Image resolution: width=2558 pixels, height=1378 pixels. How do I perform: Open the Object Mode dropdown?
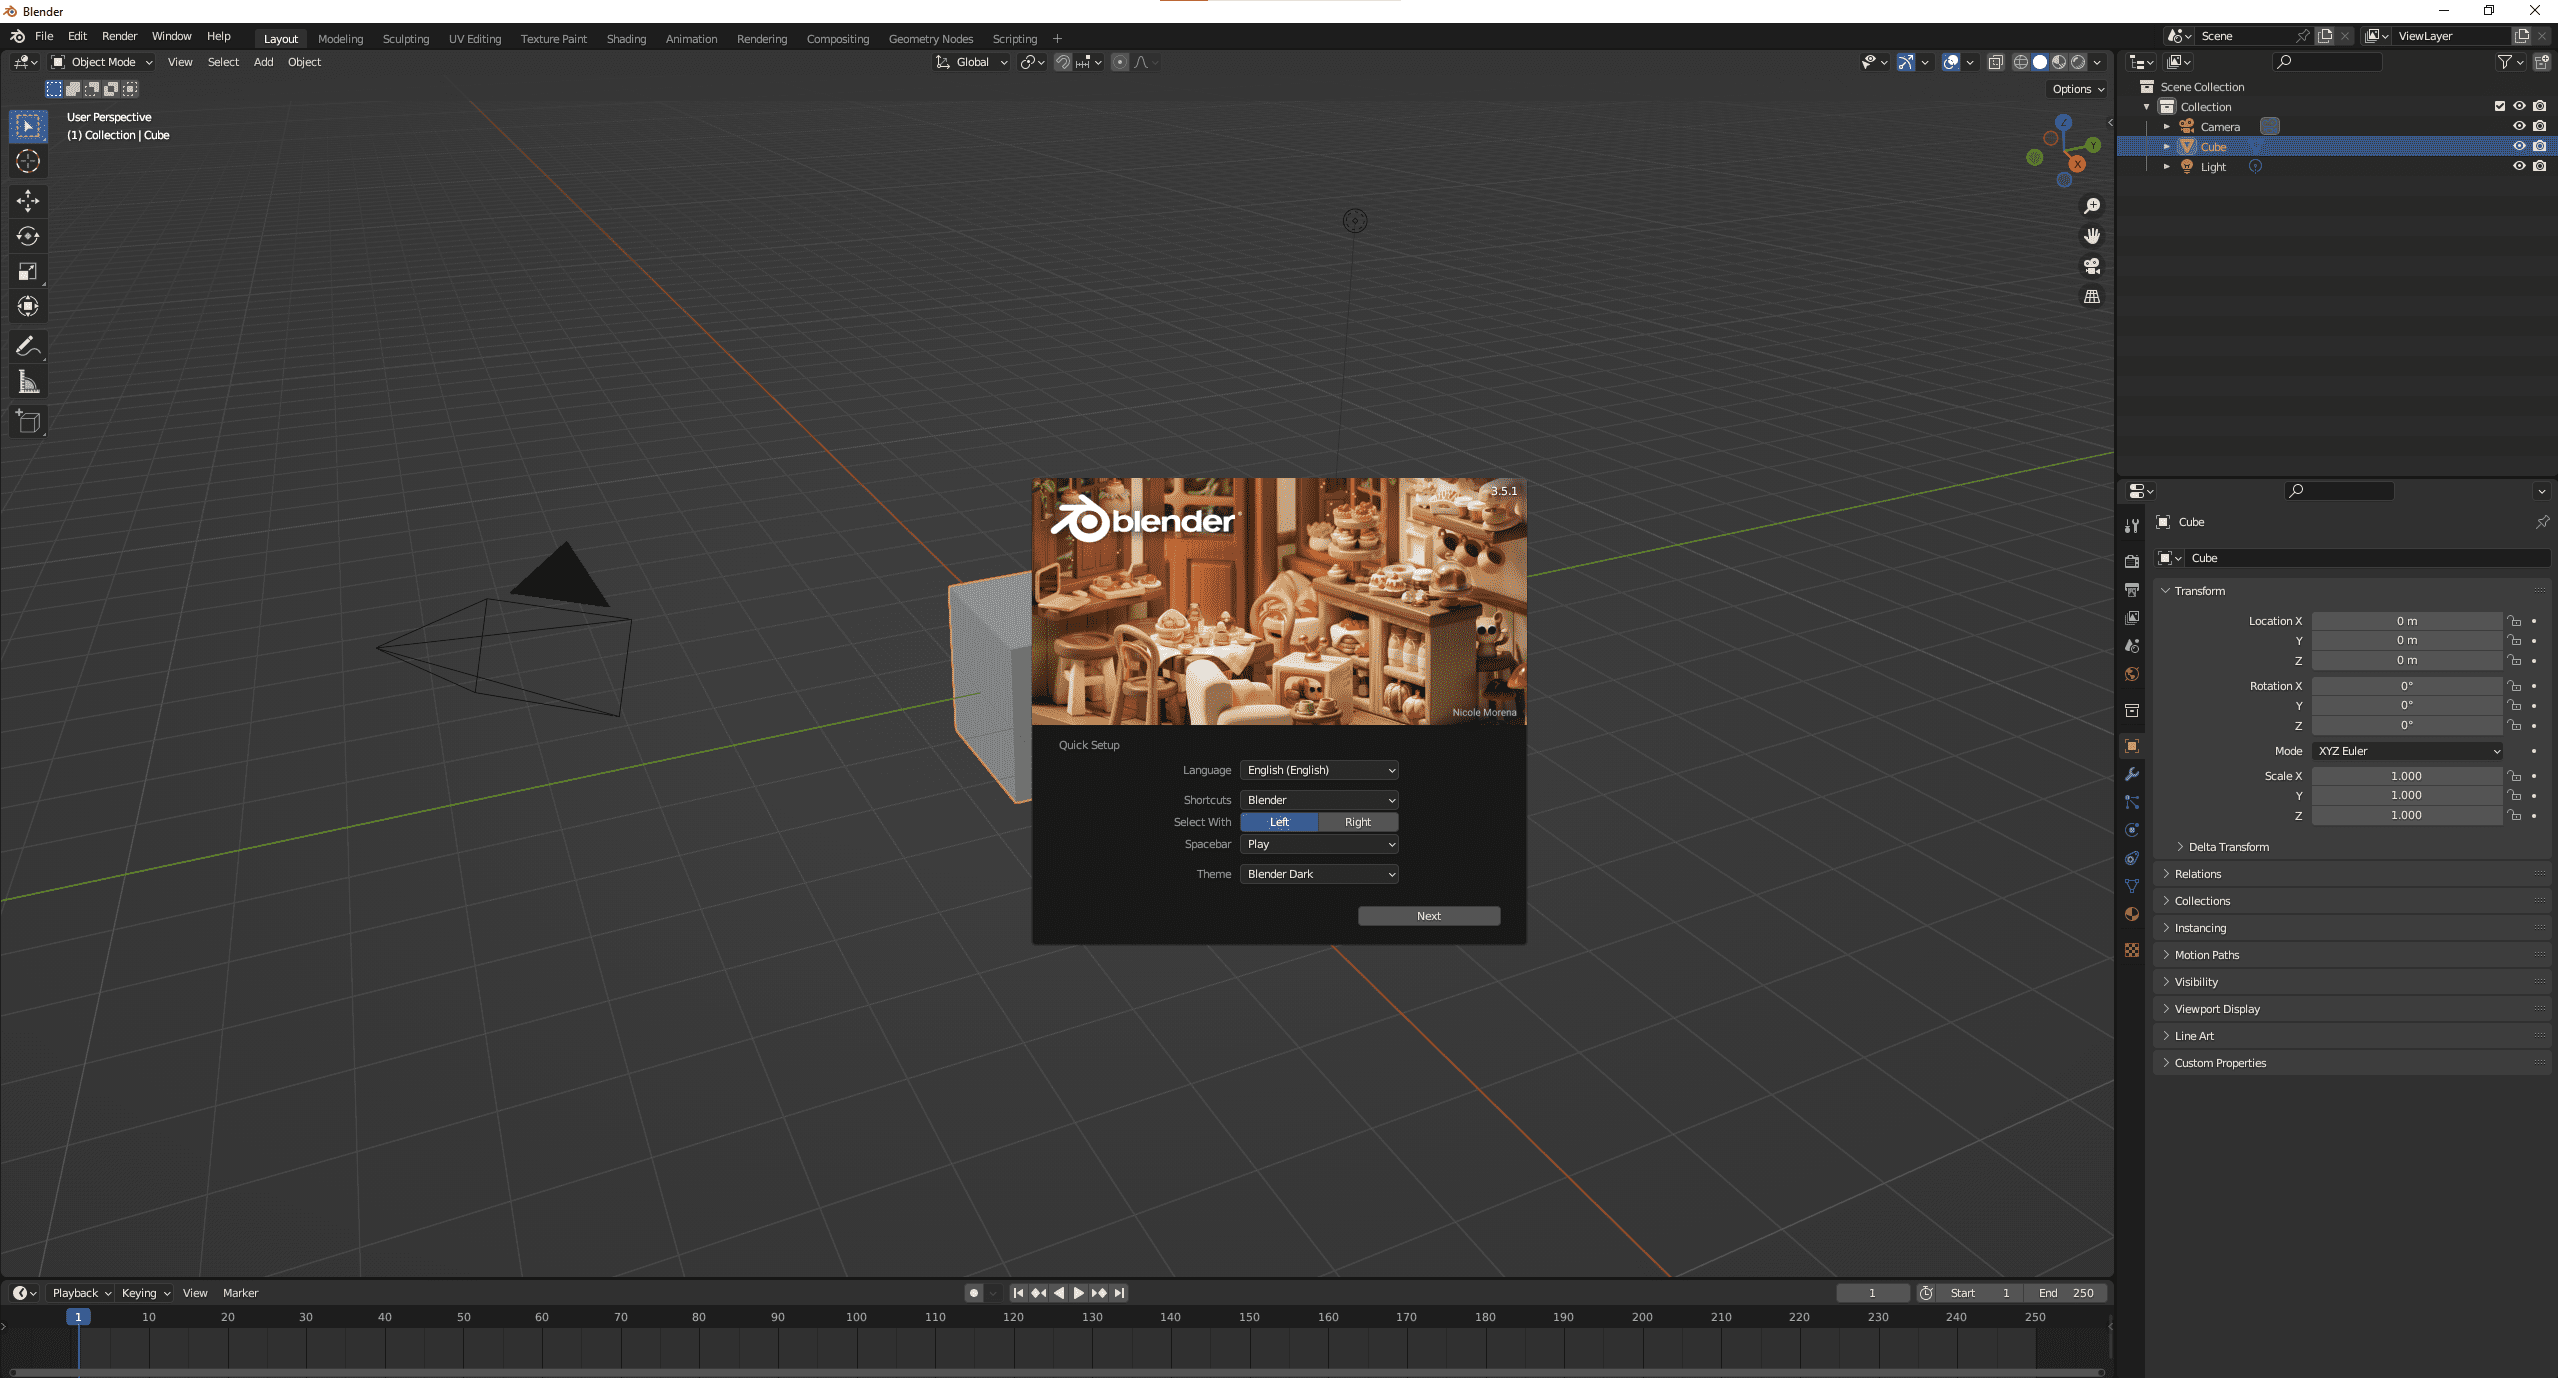click(x=102, y=62)
